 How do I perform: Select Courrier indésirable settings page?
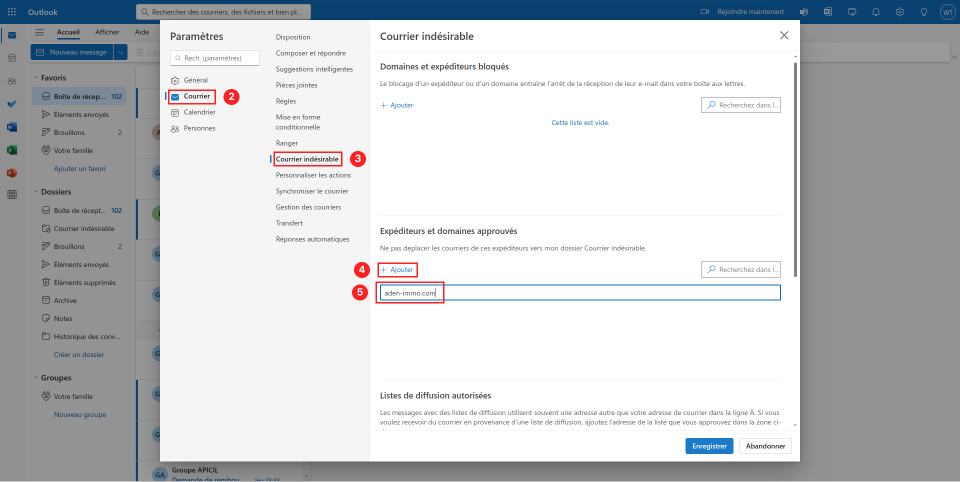(x=307, y=159)
